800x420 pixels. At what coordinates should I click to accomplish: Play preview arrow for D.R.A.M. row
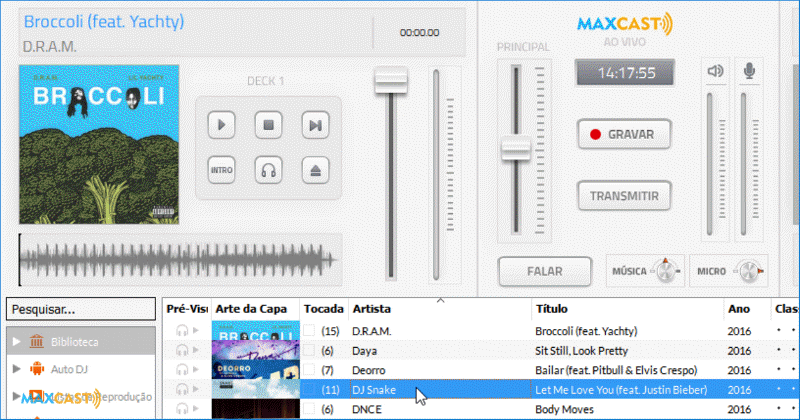tap(196, 331)
